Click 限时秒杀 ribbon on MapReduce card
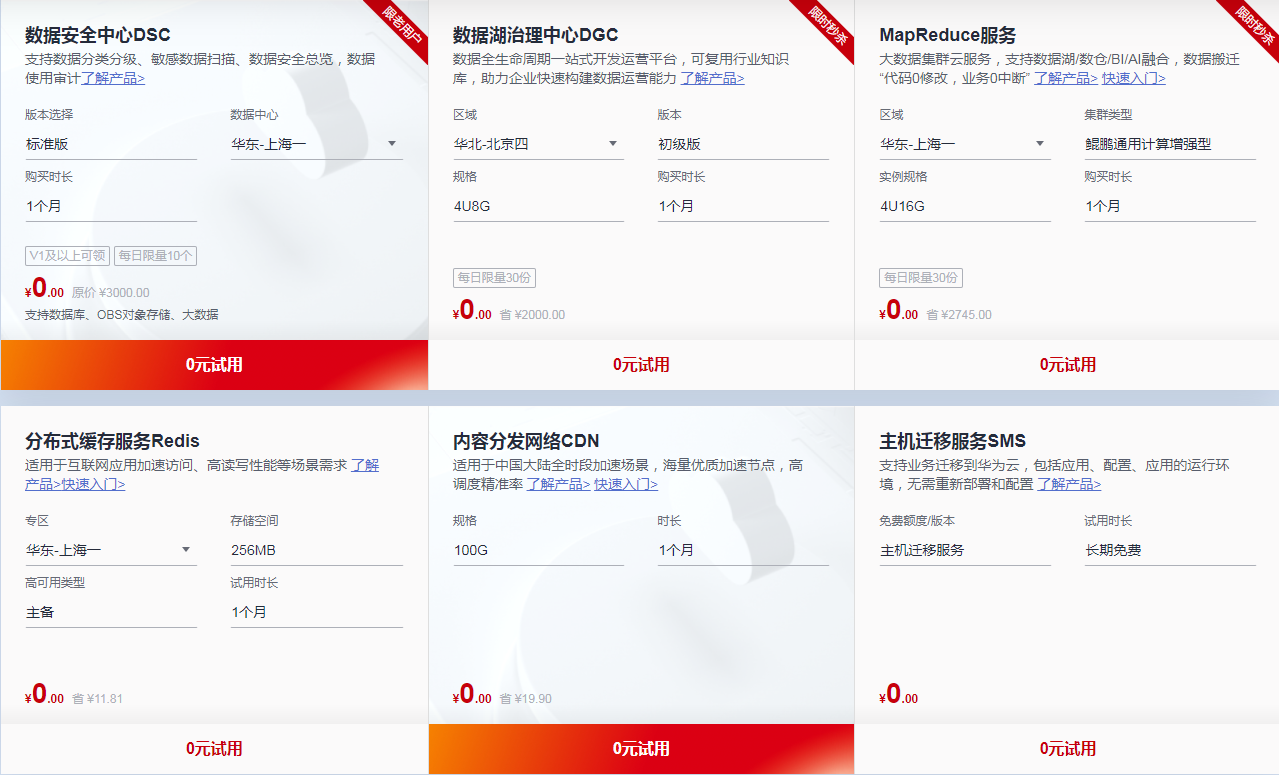Screen dimensions: 1279x775 pos(1256,24)
